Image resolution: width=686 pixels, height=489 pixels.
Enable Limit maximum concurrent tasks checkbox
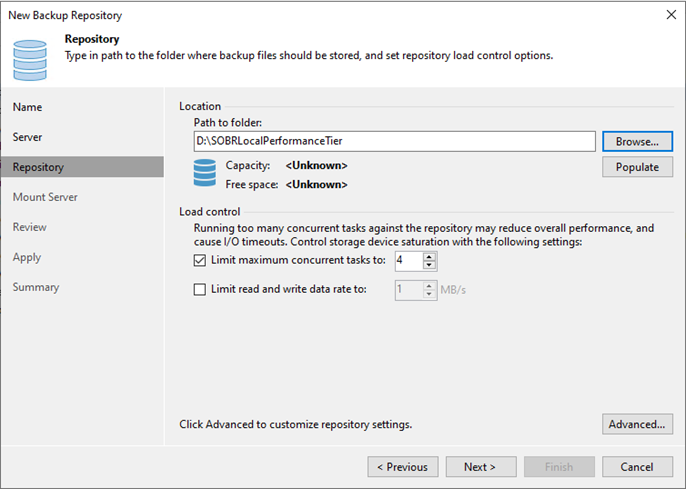coord(200,261)
